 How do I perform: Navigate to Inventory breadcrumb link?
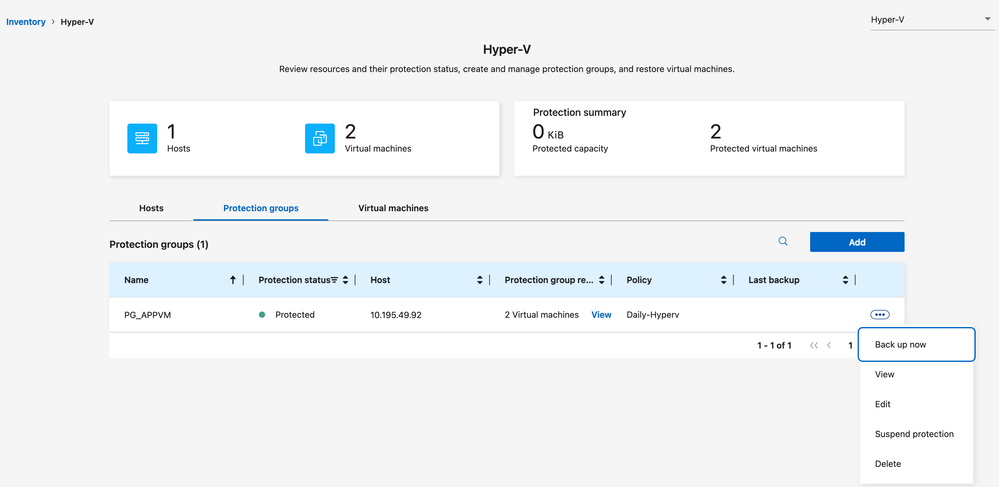tap(26, 21)
